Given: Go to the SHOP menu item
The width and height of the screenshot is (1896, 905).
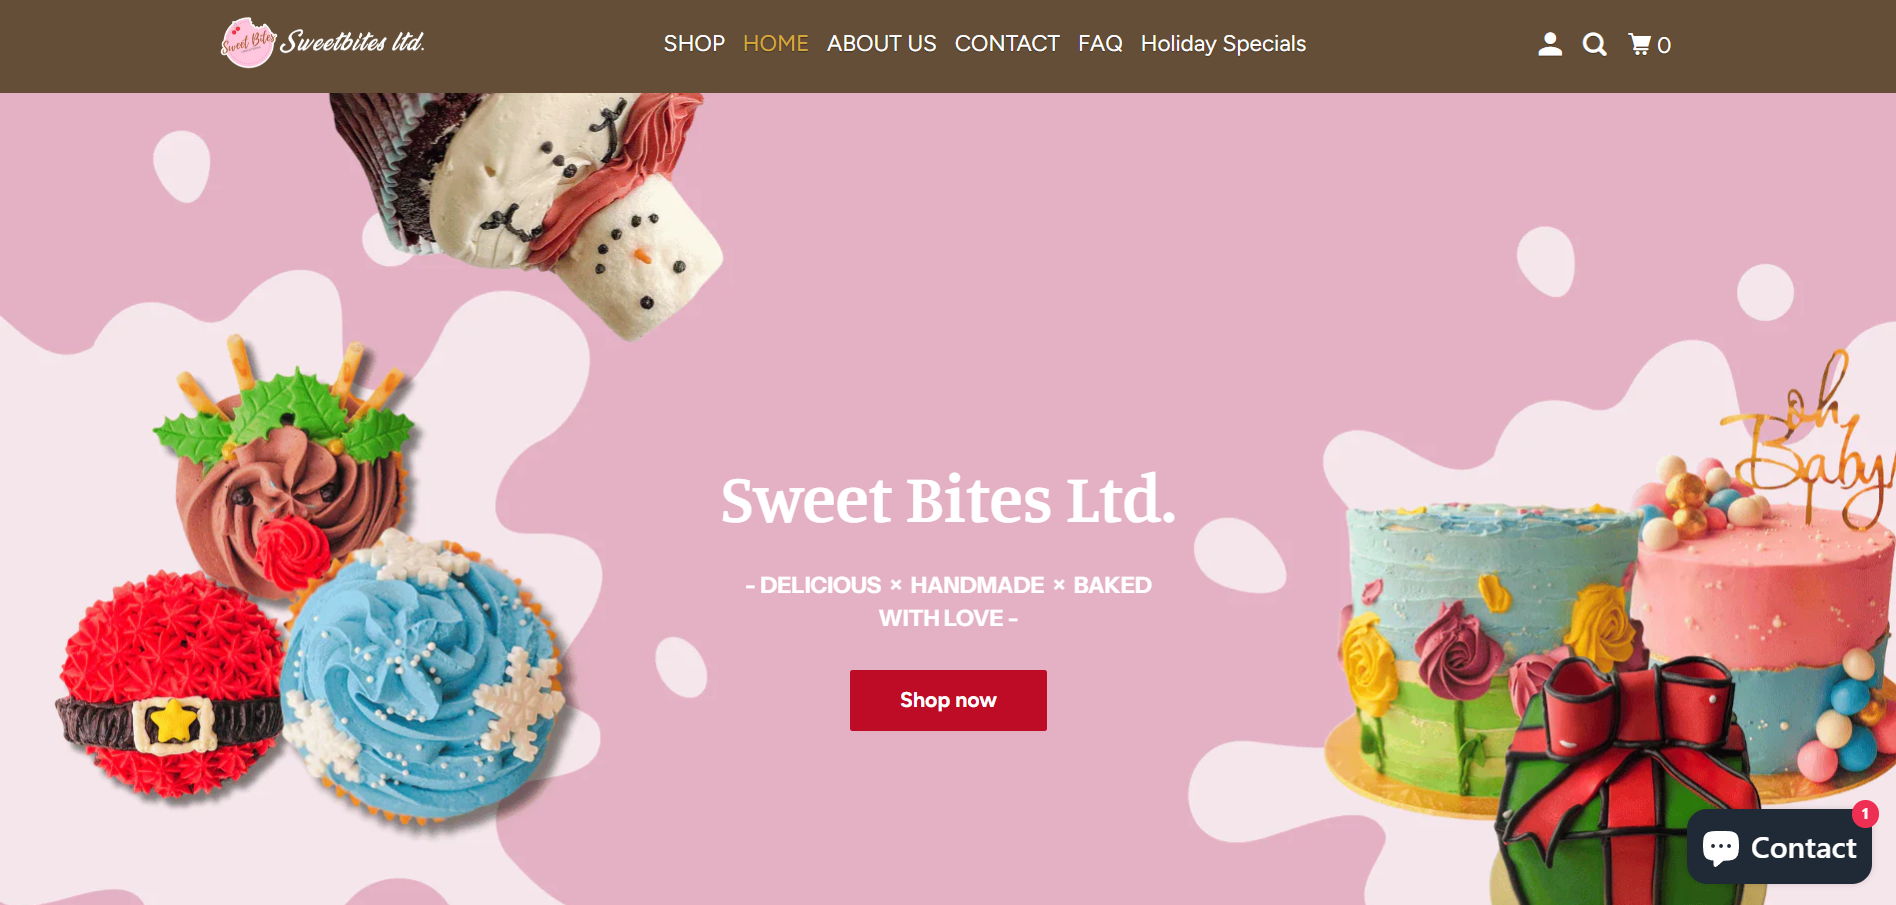Looking at the screenshot, I should point(694,44).
